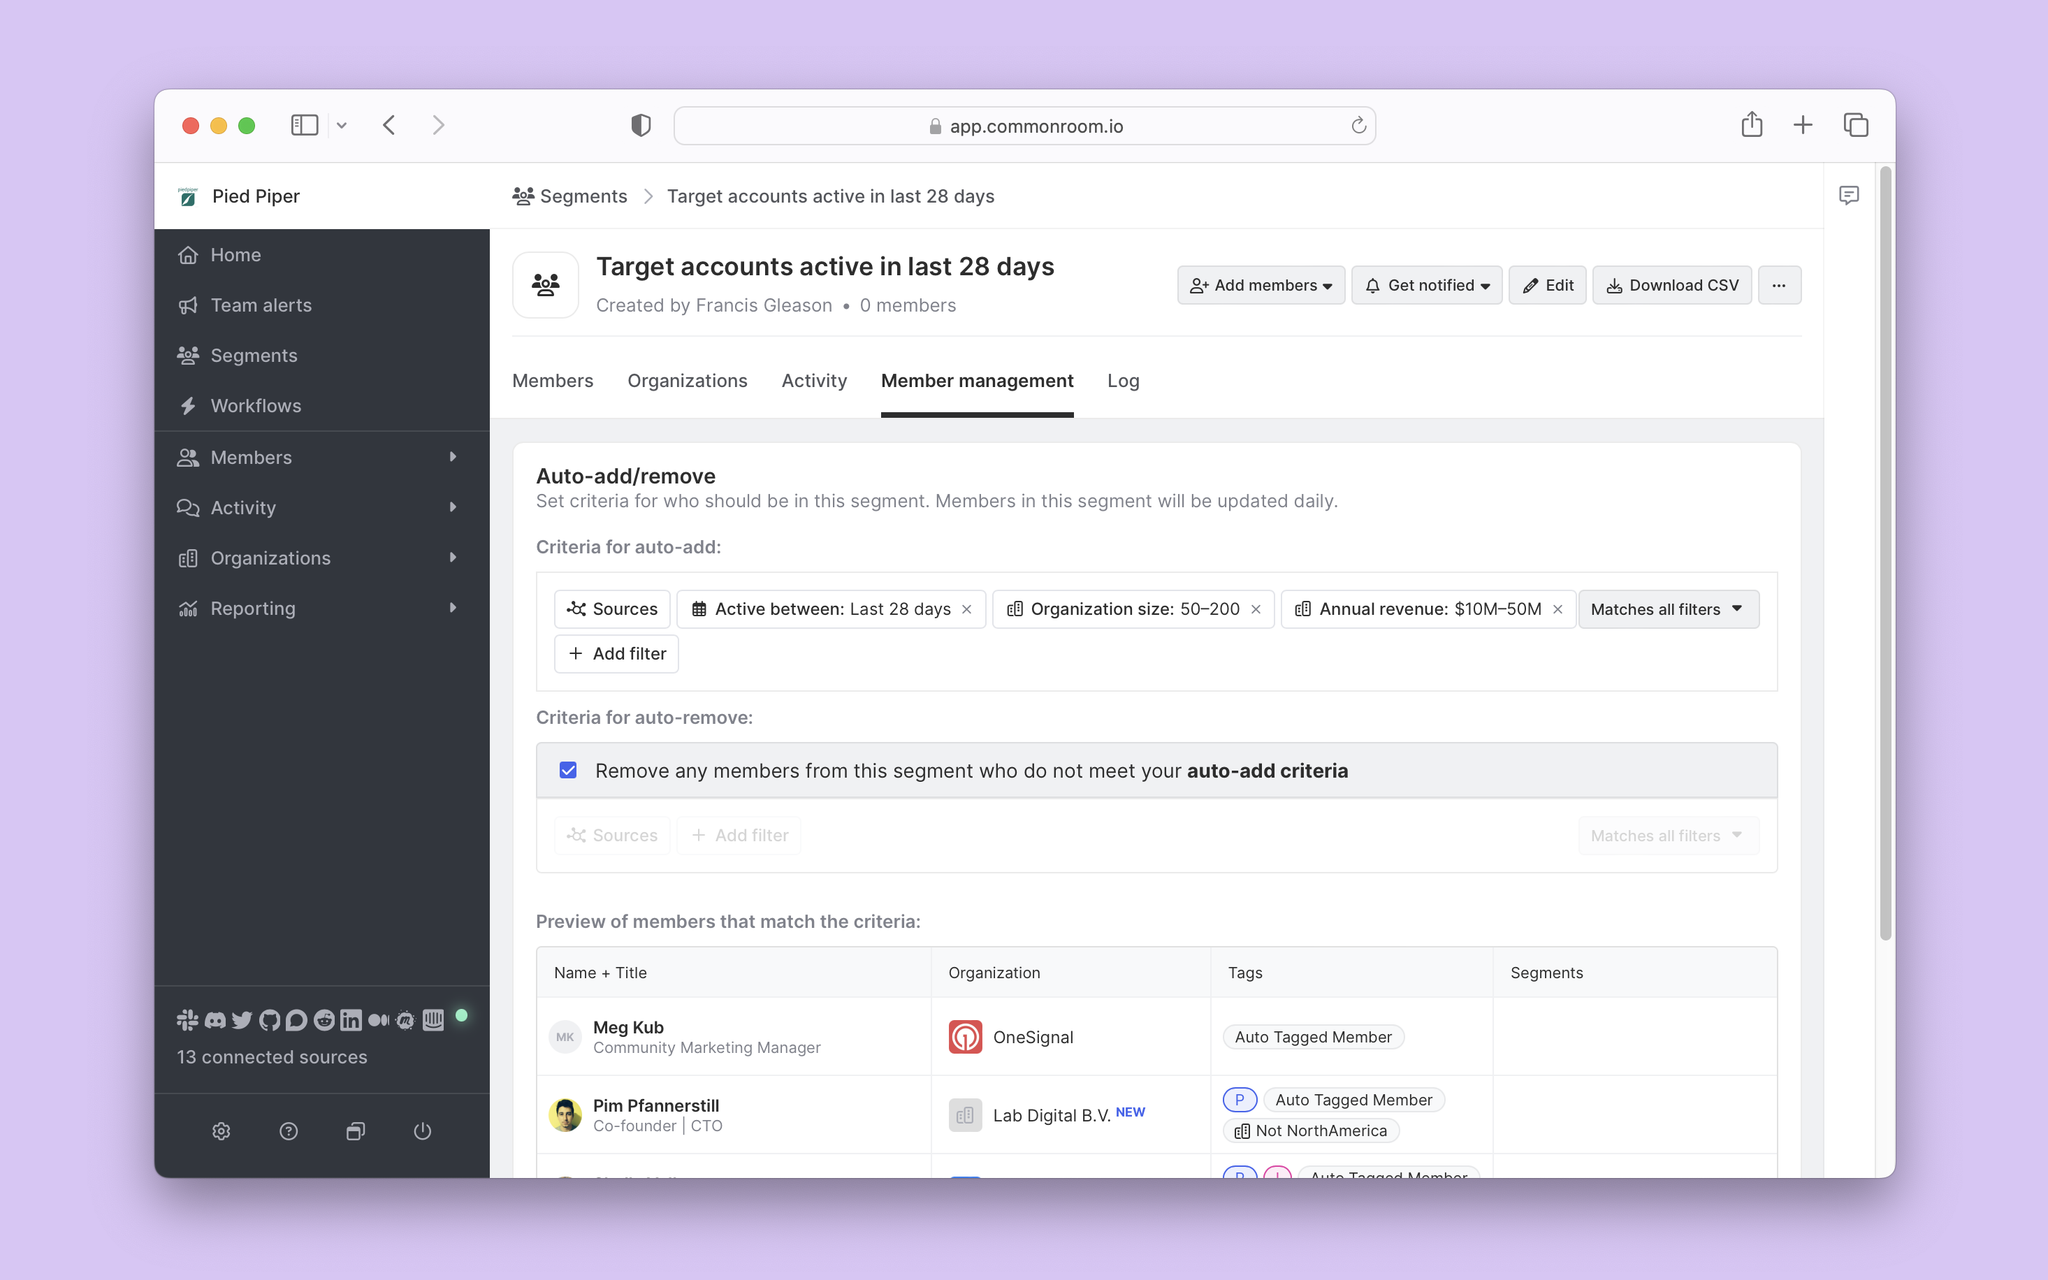This screenshot has height=1280, width=2048.
Task: Check the auto-add criteria checkbox
Action: 569,768
